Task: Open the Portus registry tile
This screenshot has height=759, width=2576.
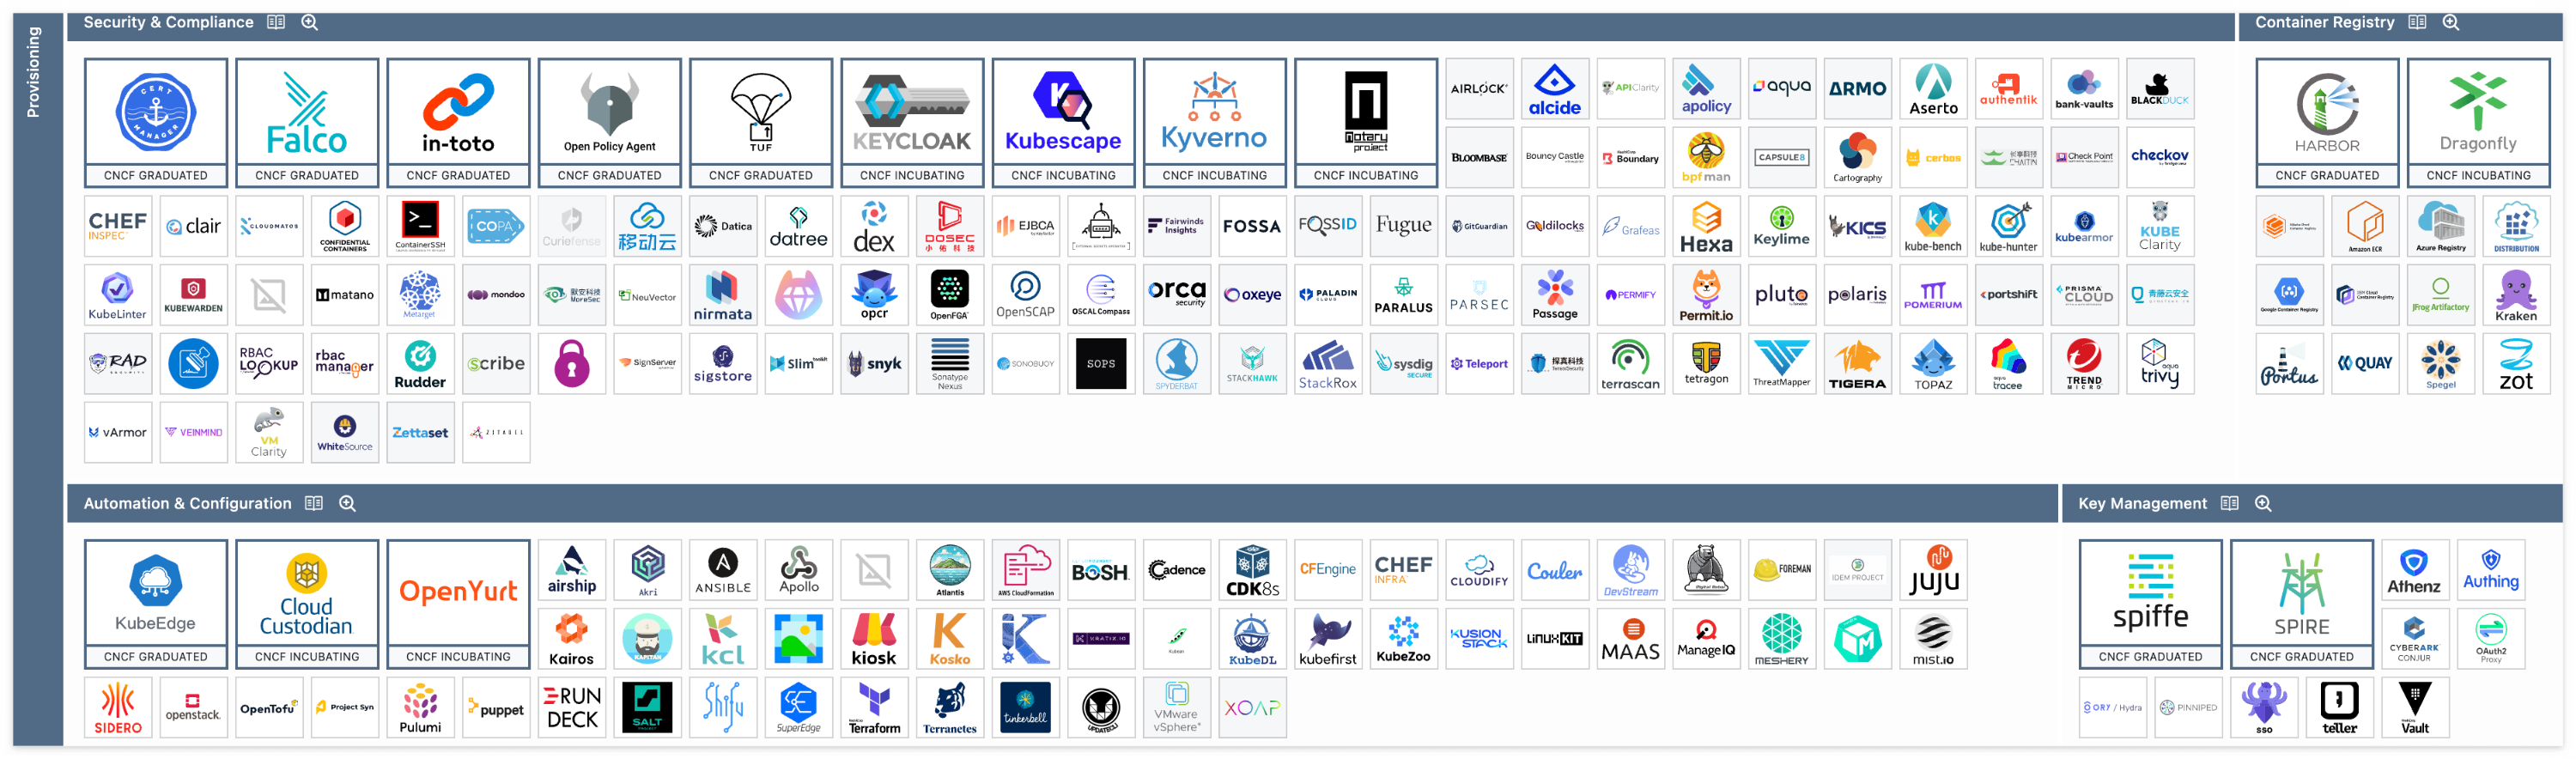Action: click(x=2289, y=364)
